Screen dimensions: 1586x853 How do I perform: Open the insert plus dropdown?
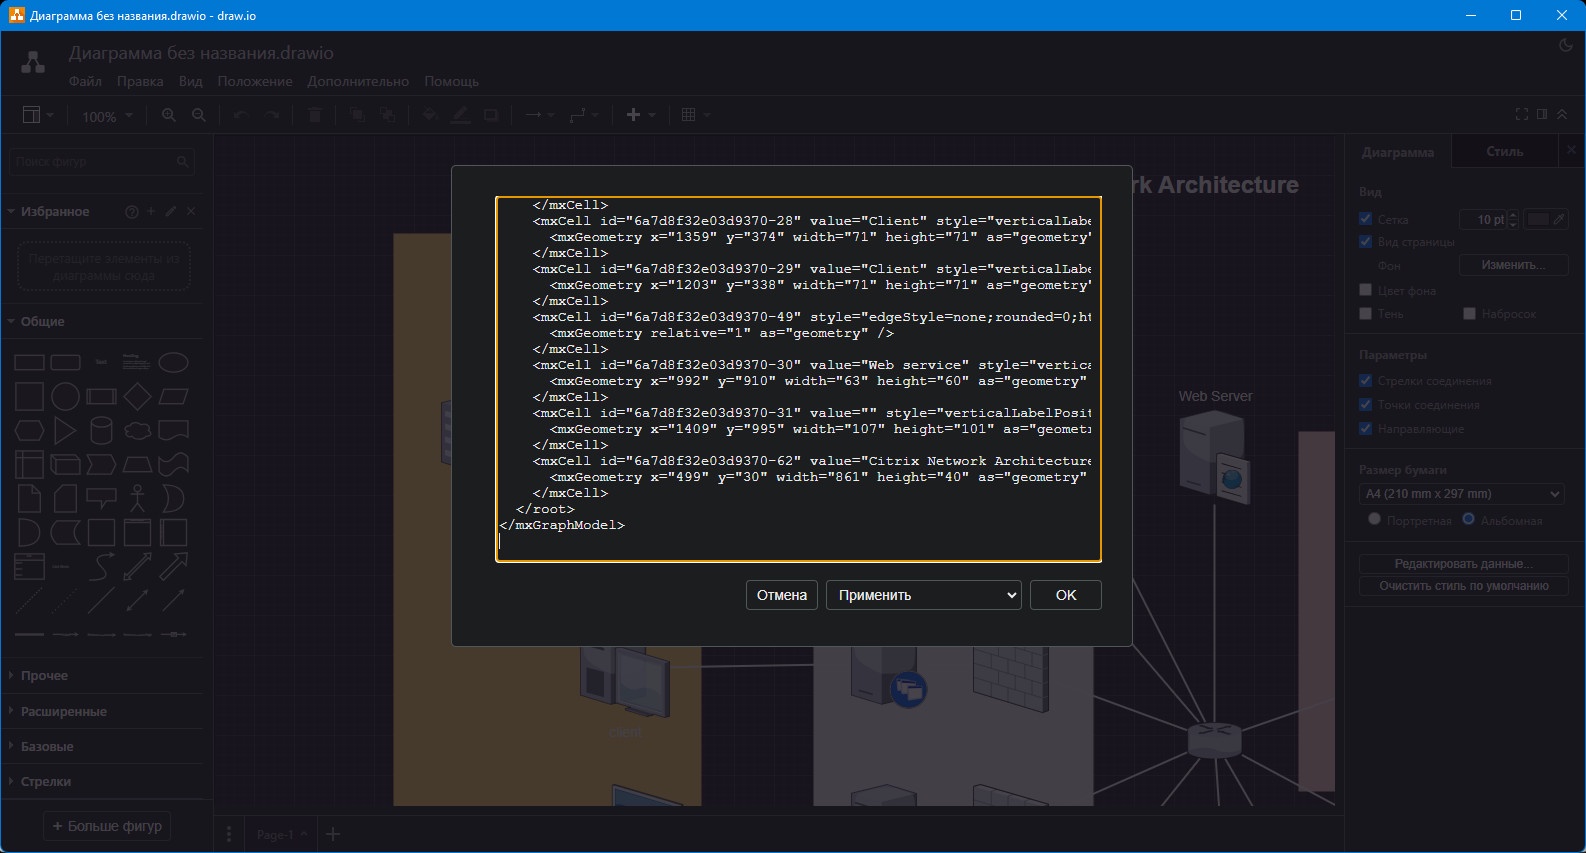tap(640, 115)
